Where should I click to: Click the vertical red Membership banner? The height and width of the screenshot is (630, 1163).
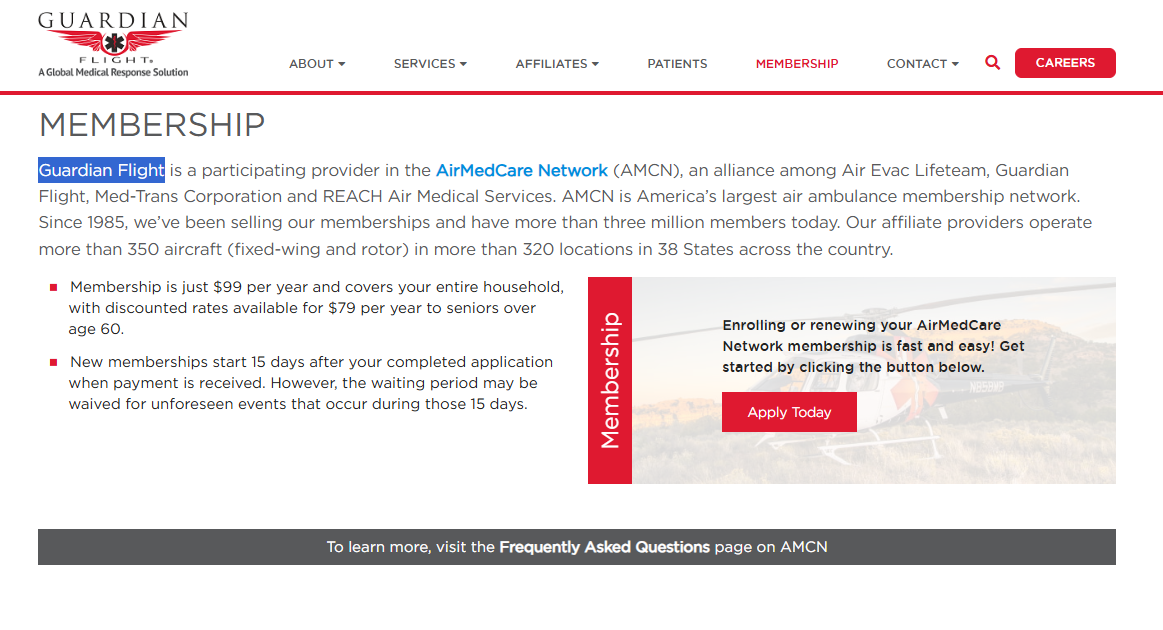(610, 381)
